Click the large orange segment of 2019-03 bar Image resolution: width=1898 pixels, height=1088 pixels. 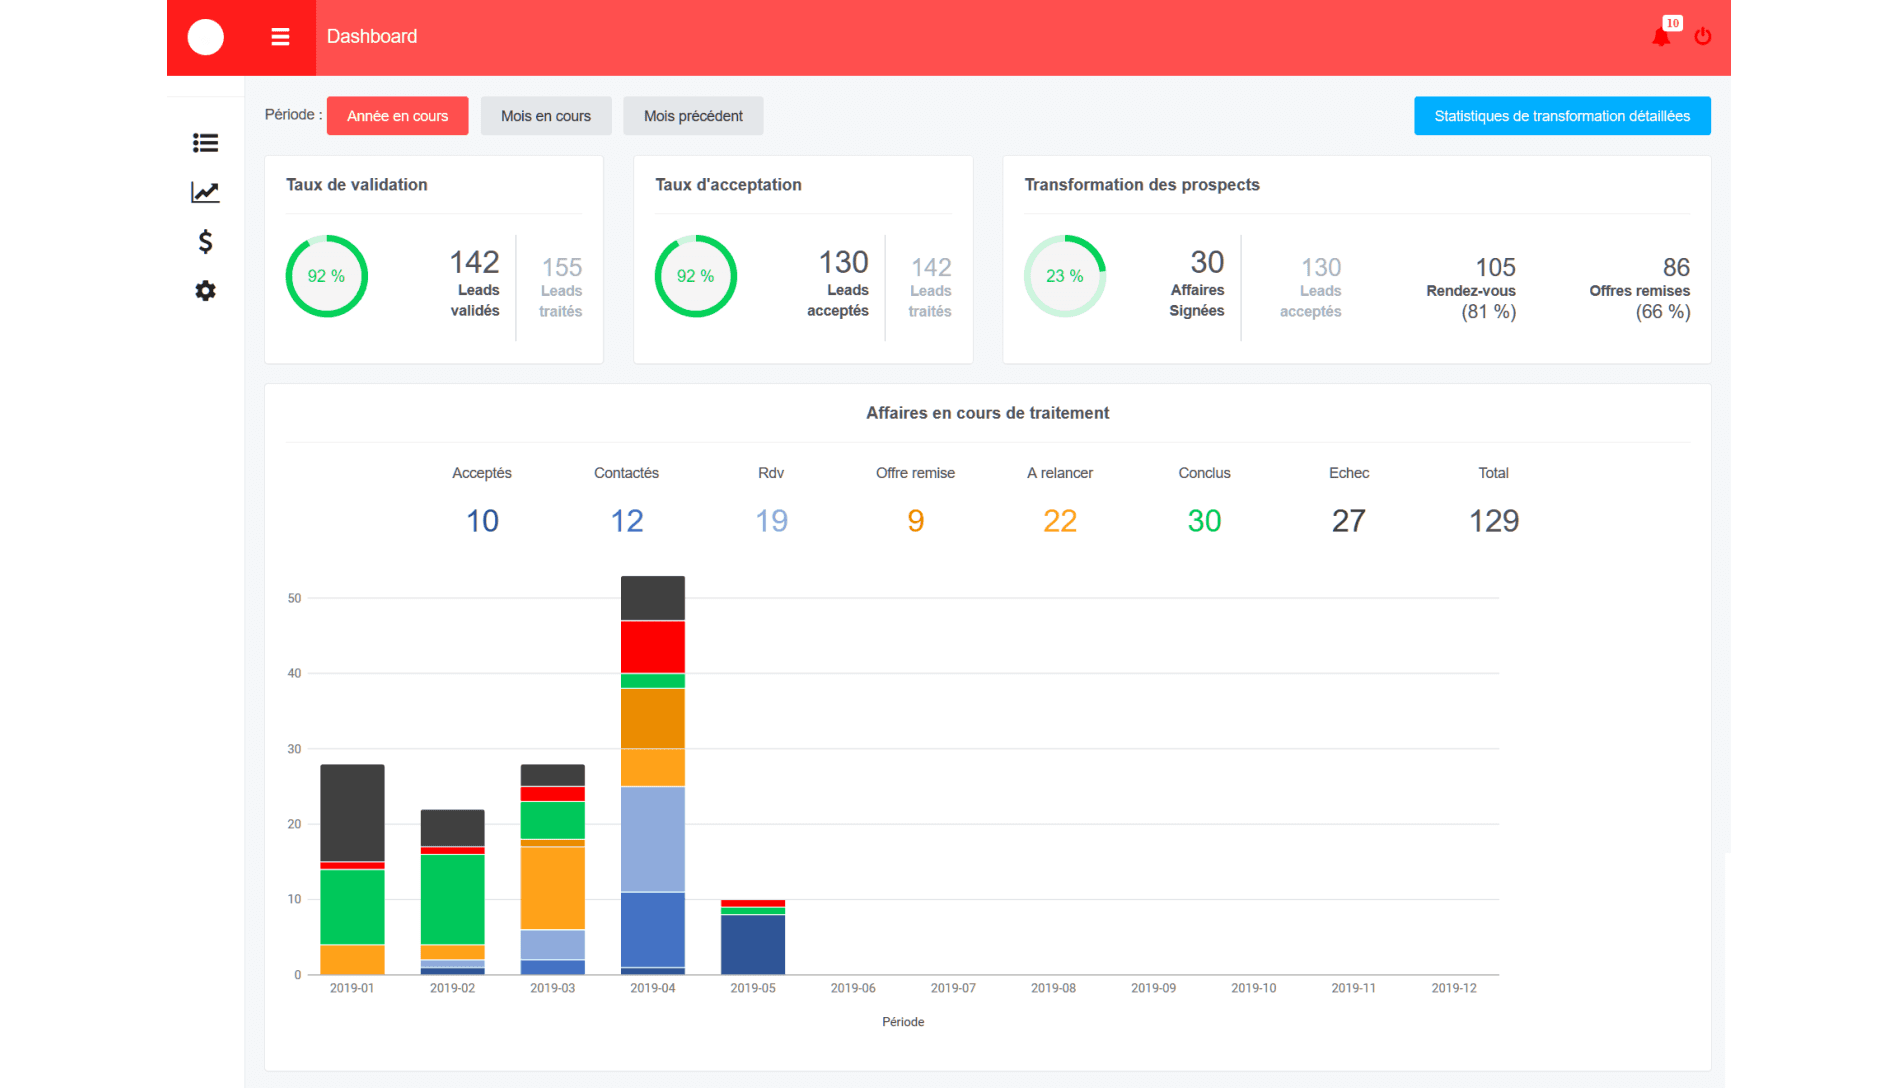click(552, 888)
